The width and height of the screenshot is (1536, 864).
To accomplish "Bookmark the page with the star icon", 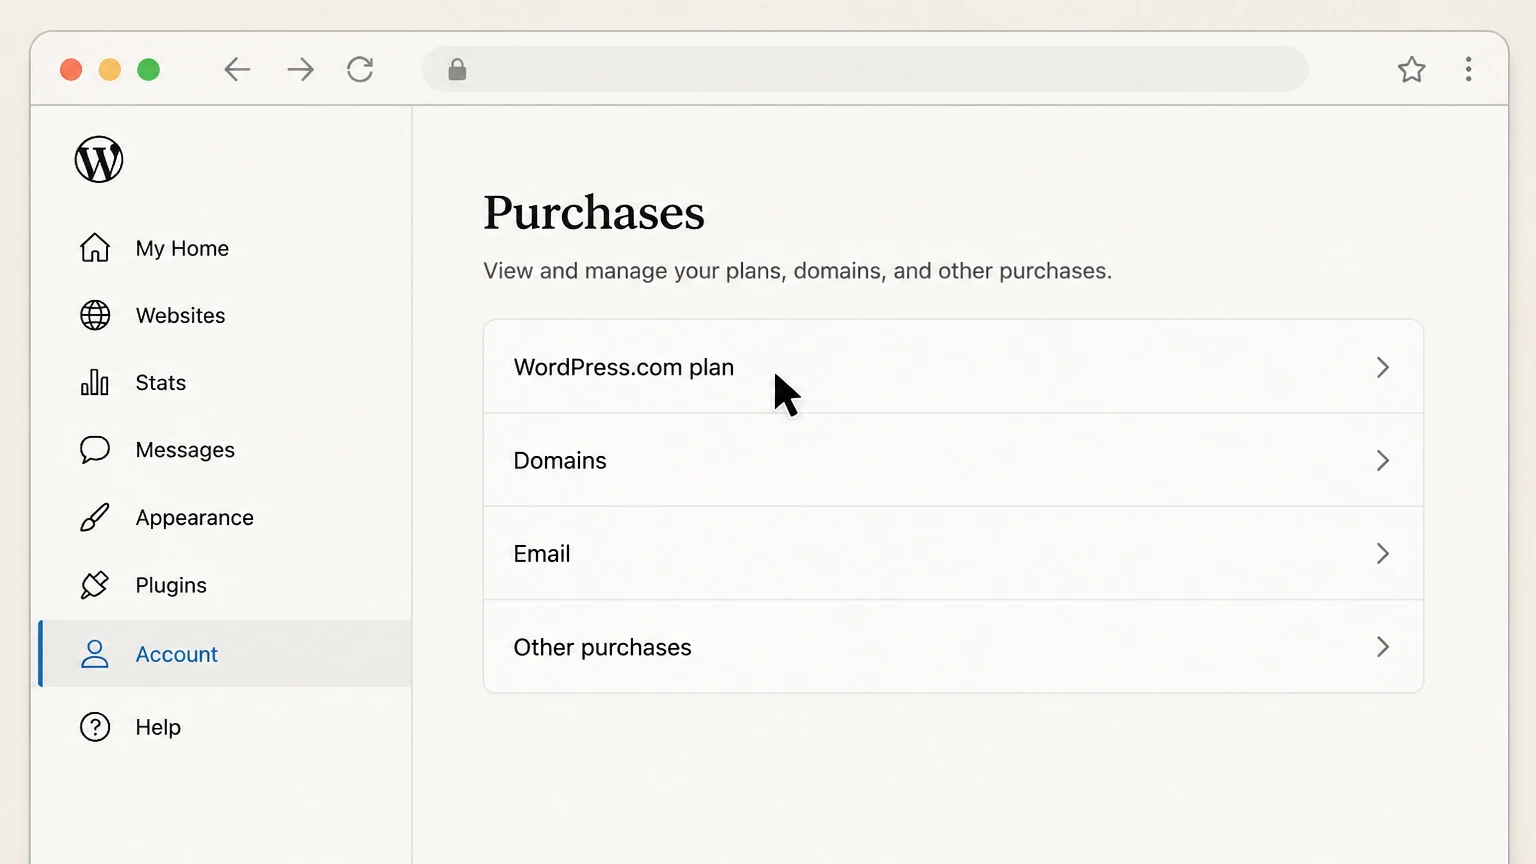I will point(1411,69).
